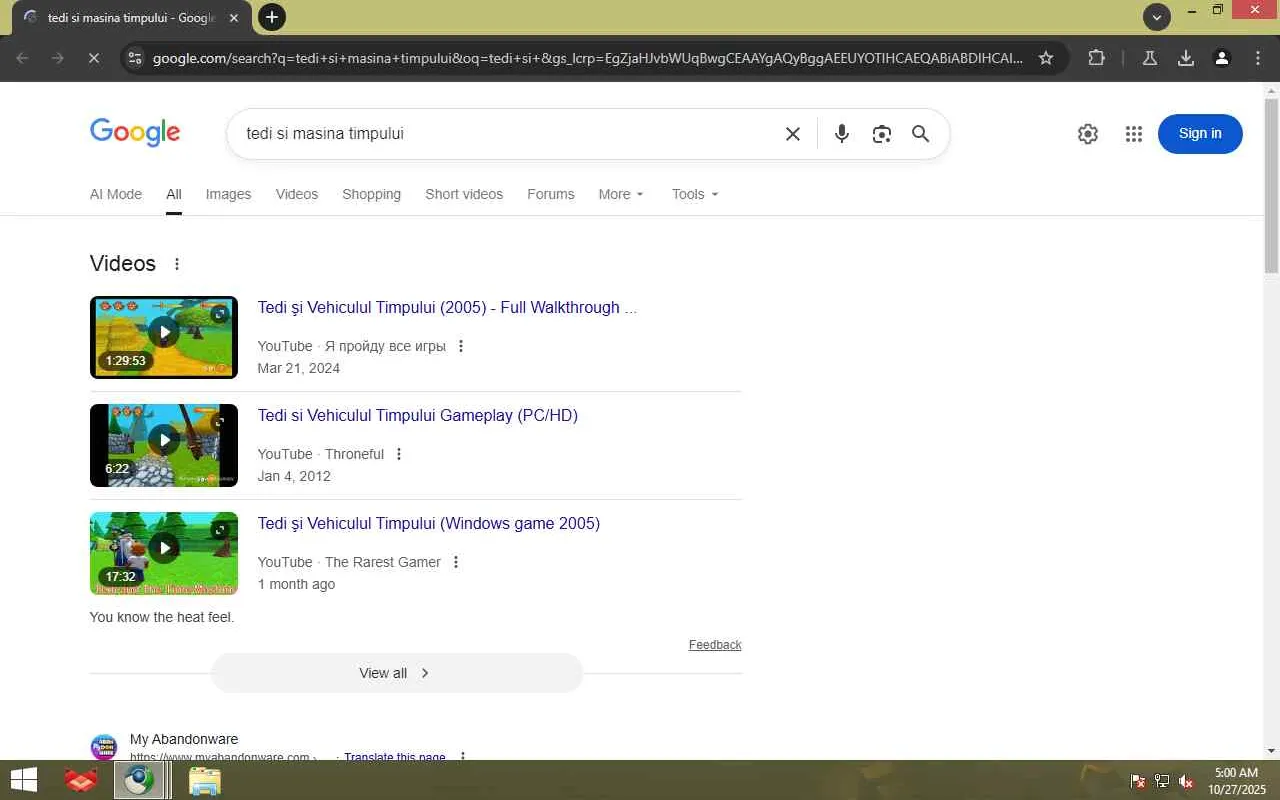Open Tedi si Vehiculul Timpului Gameplay link
This screenshot has height=800, width=1280.
[x=417, y=415]
